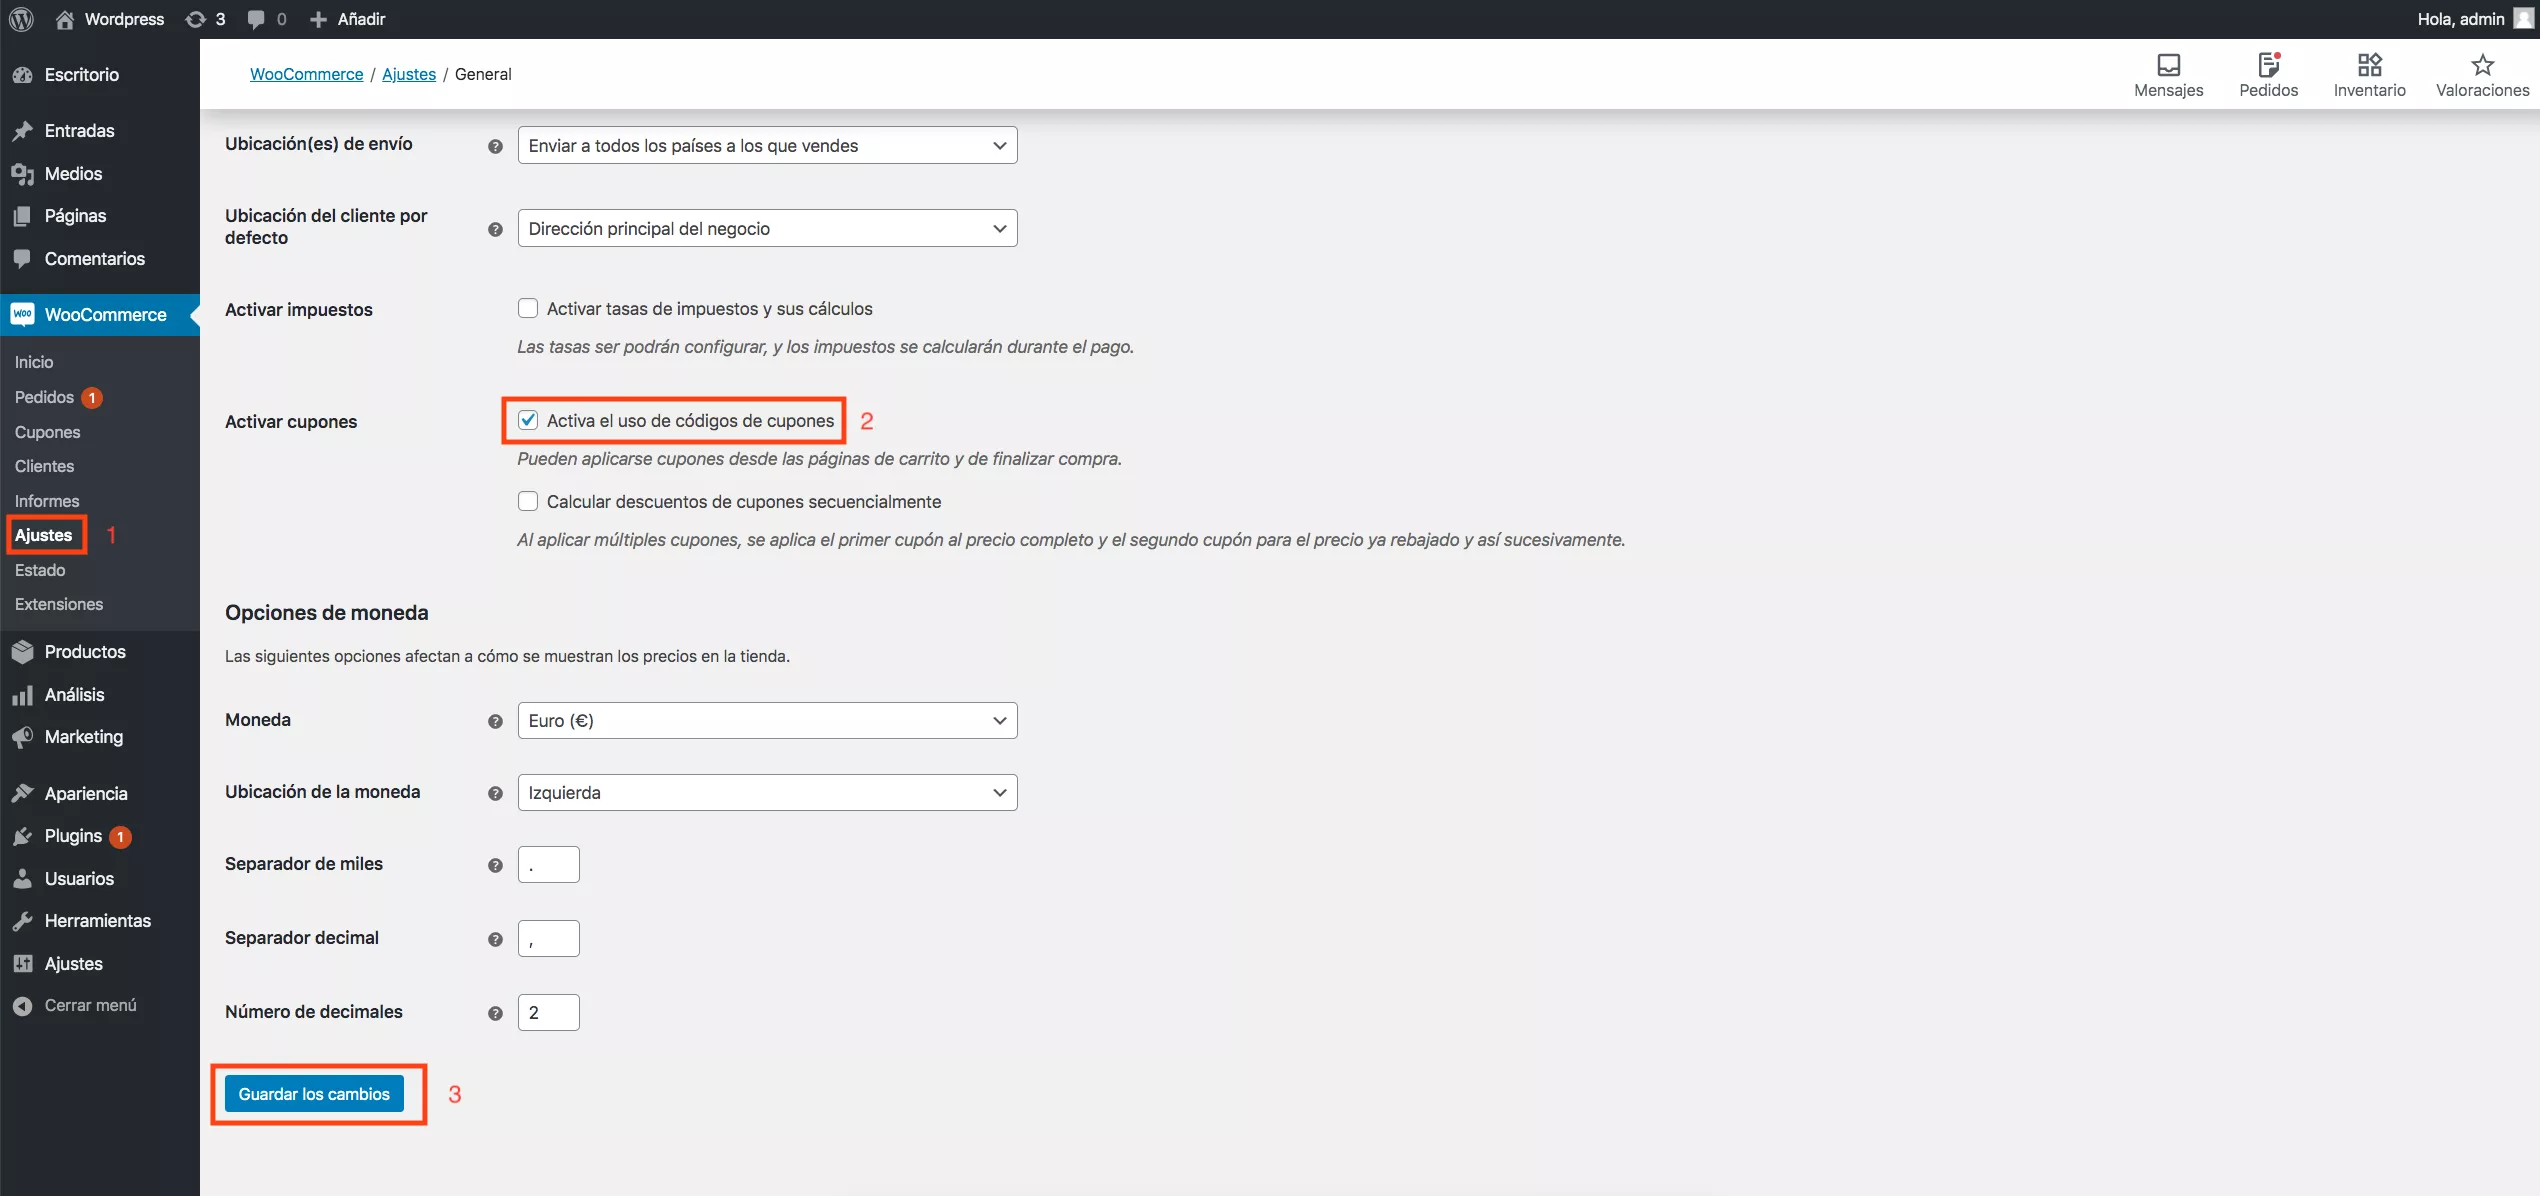Open Clientes in the WooCommerce submenu

44,466
